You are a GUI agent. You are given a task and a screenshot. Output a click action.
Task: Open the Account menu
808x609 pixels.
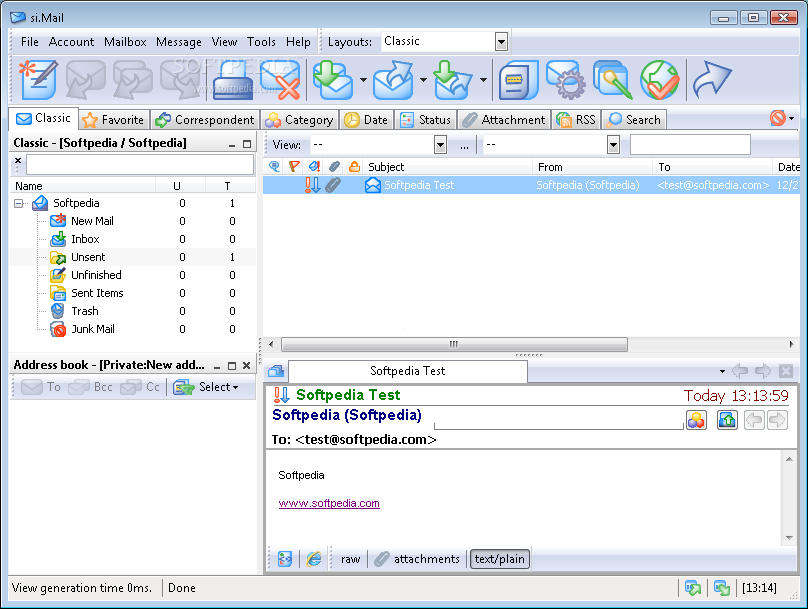point(71,42)
